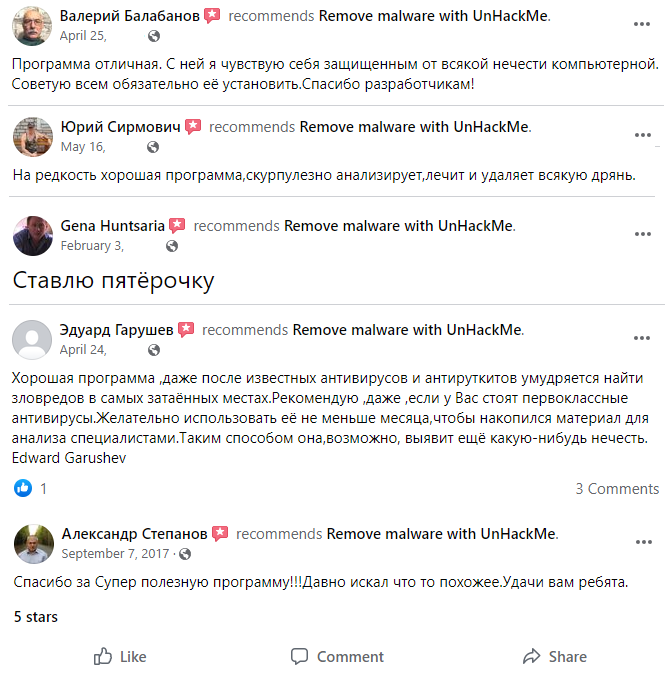Click Эдуард Гарушев's default avatar
Screen dimensions: 671x700
point(32,339)
